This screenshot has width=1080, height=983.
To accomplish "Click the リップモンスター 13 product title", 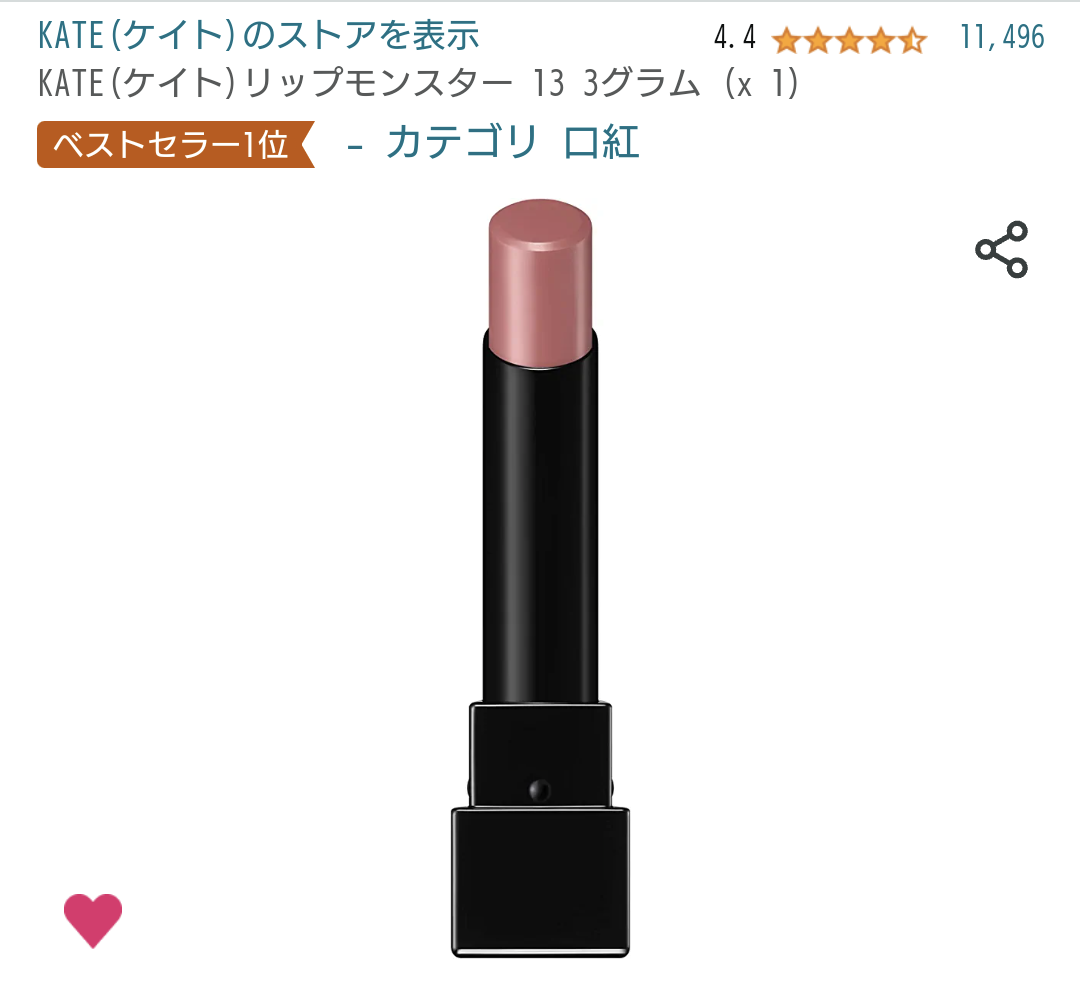I will pos(404,83).
